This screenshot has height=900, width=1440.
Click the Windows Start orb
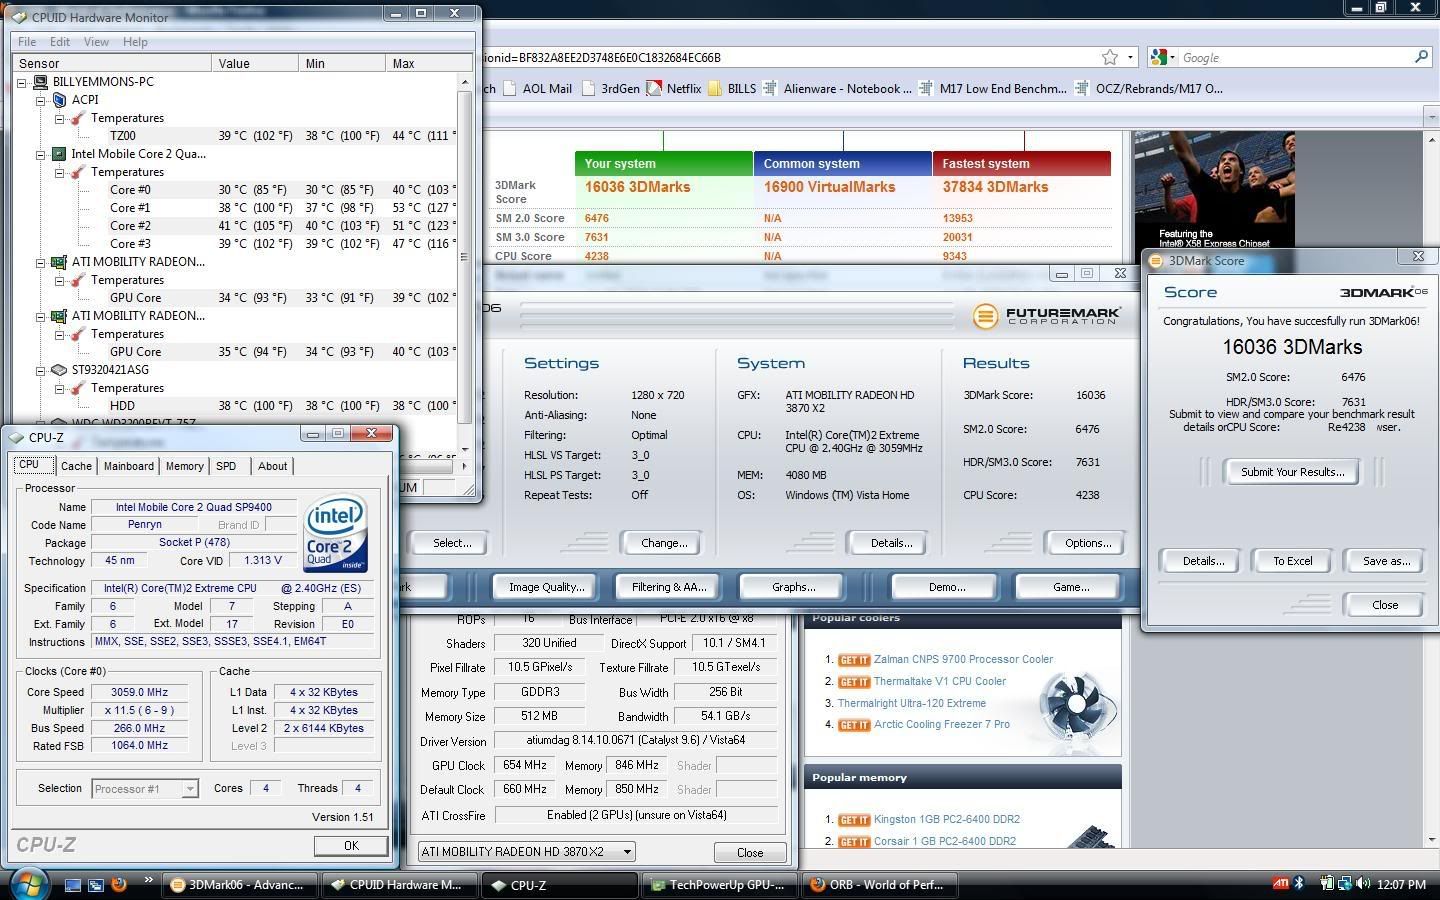(27, 884)
